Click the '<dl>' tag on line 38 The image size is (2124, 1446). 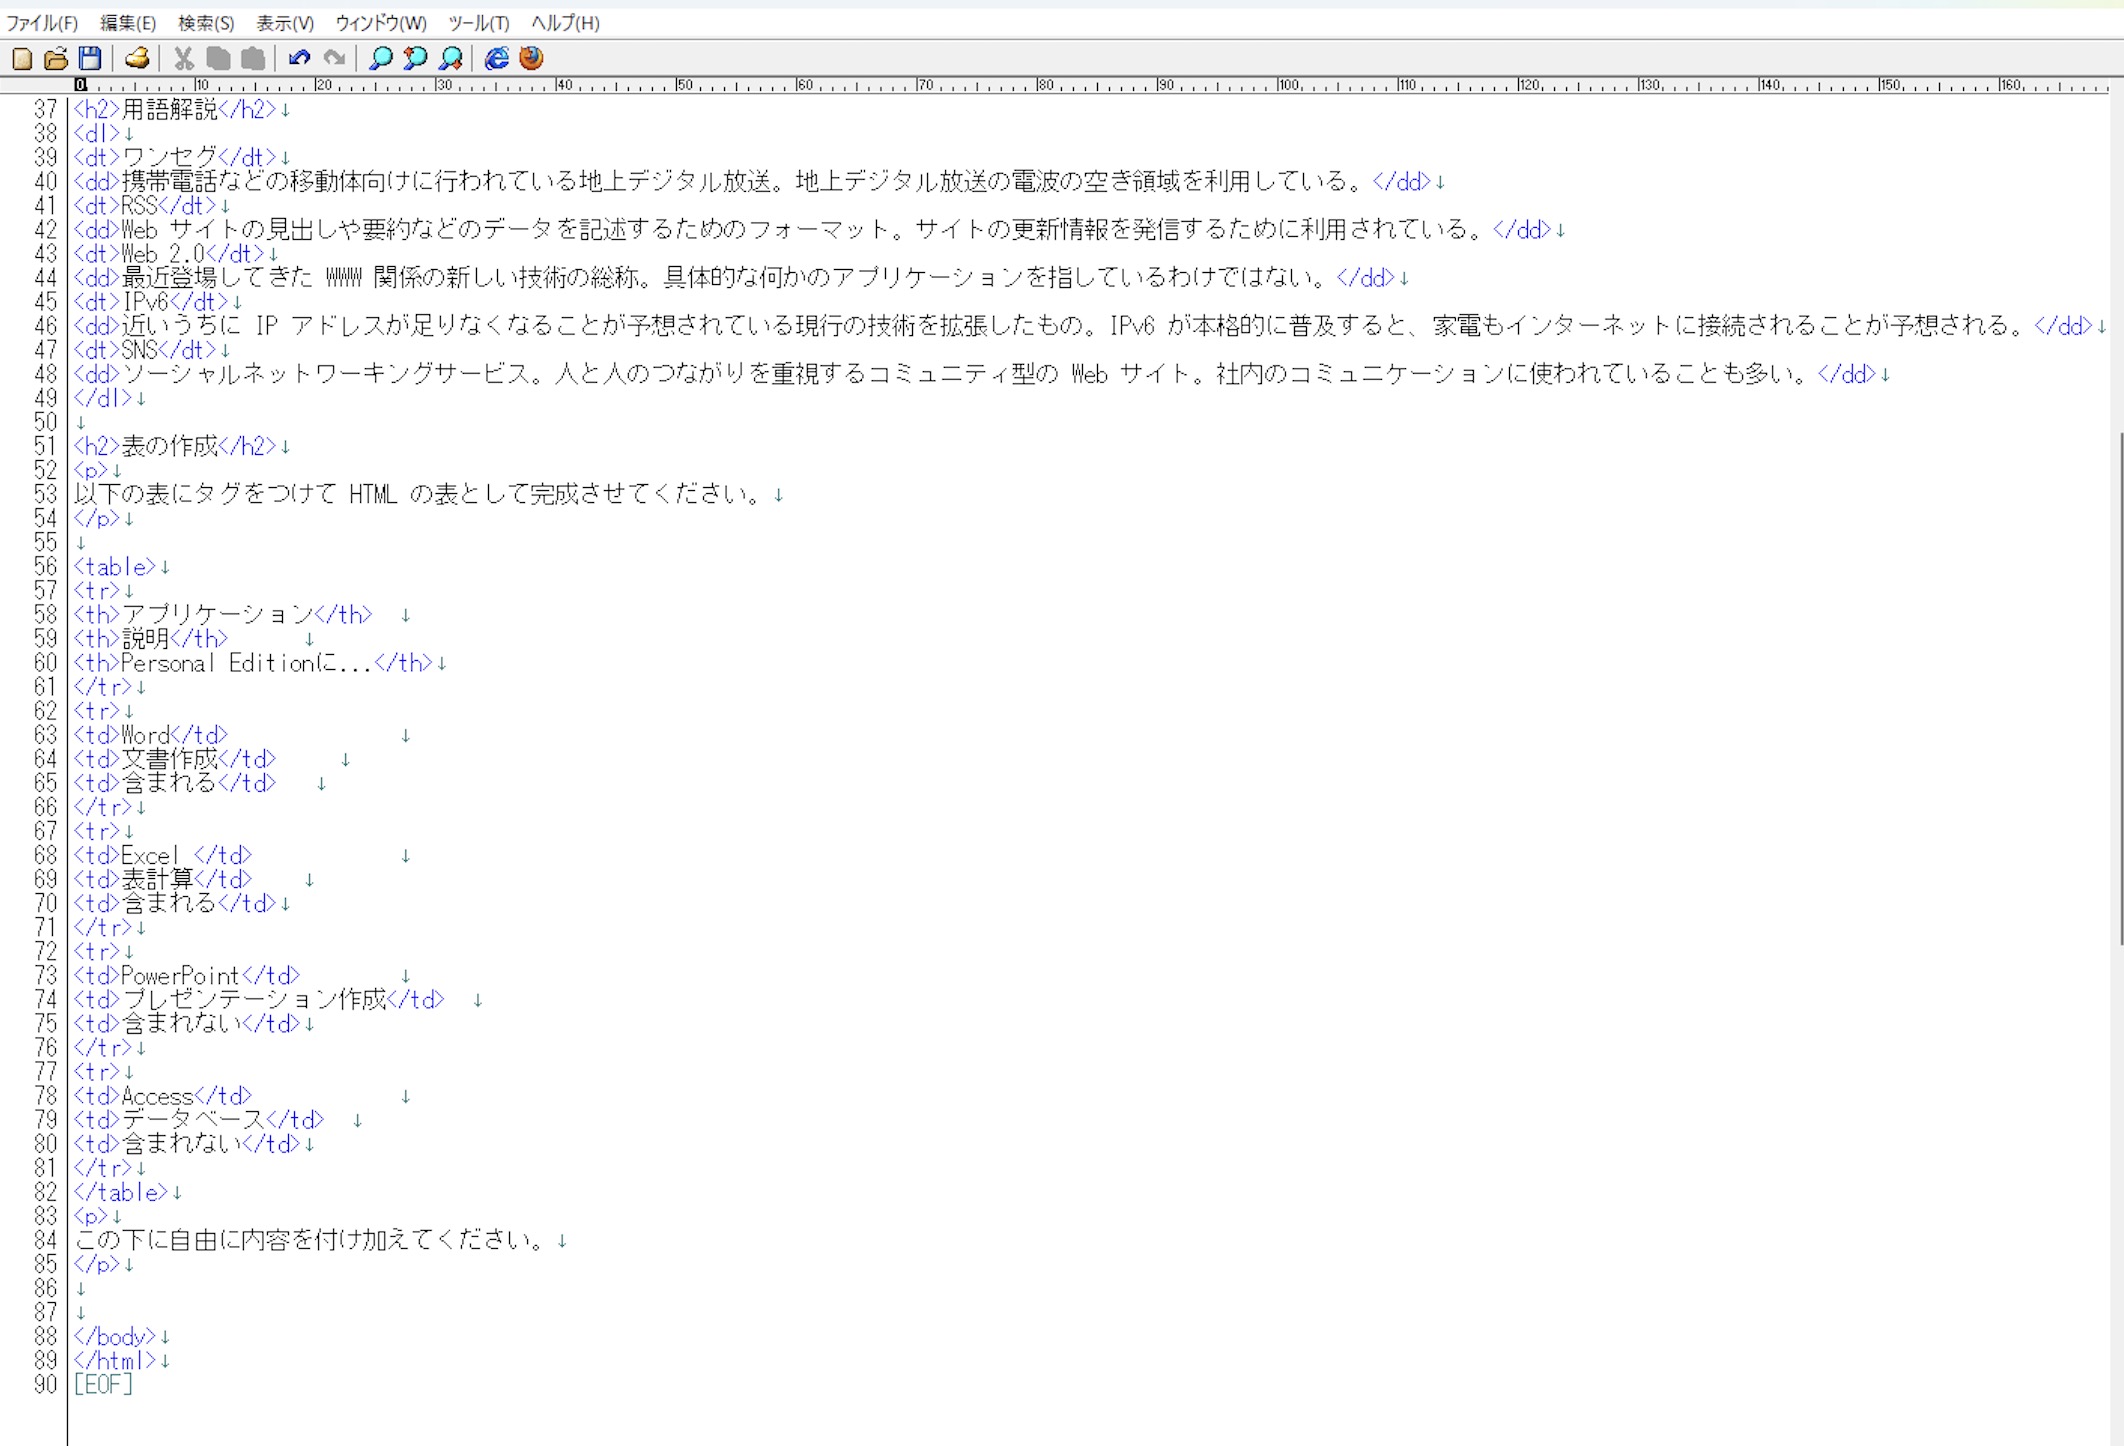(97, 133)
